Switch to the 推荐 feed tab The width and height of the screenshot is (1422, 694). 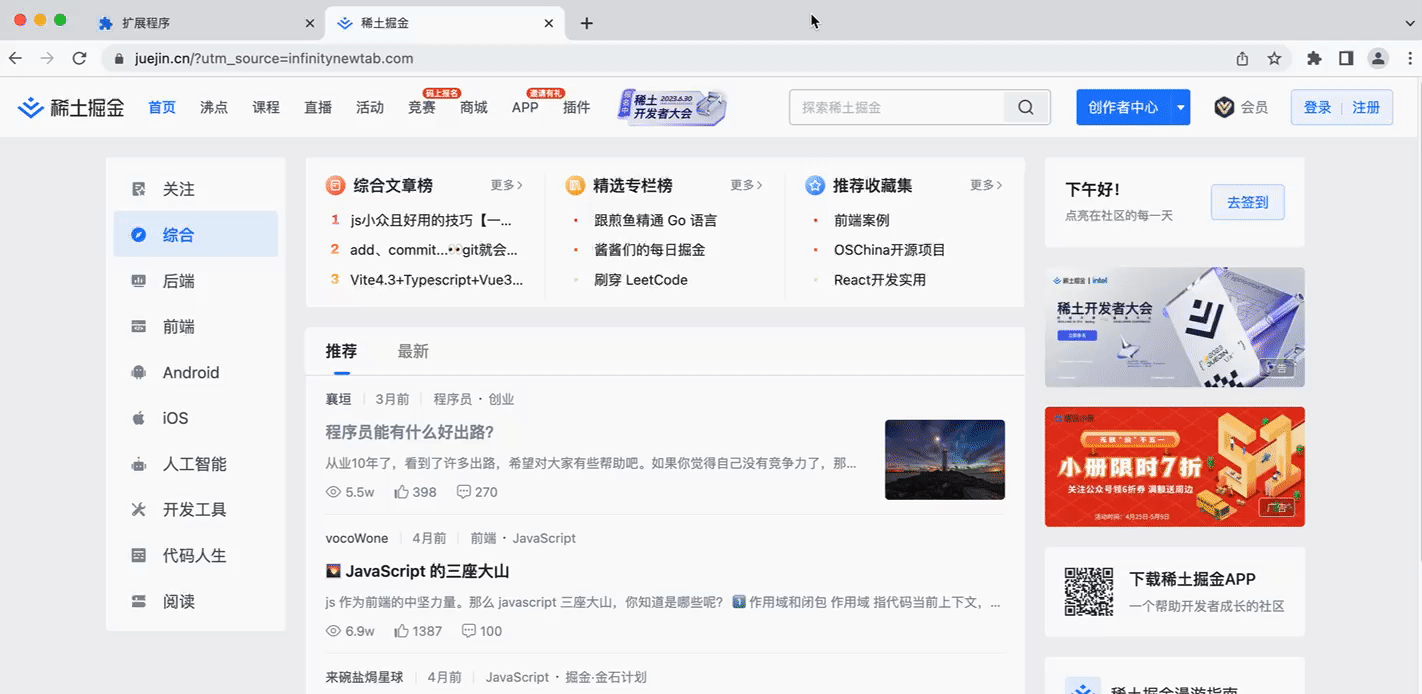click(341, 351)
